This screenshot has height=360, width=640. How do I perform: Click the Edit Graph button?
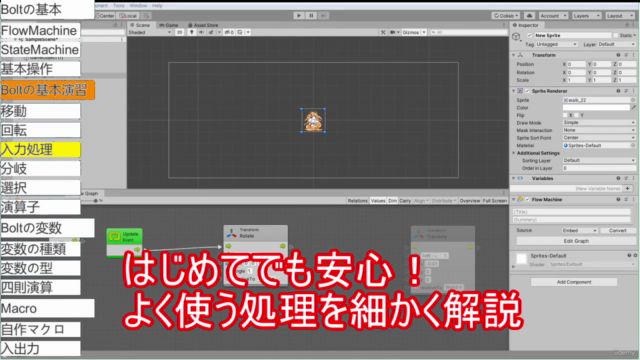tap(576, 241)
